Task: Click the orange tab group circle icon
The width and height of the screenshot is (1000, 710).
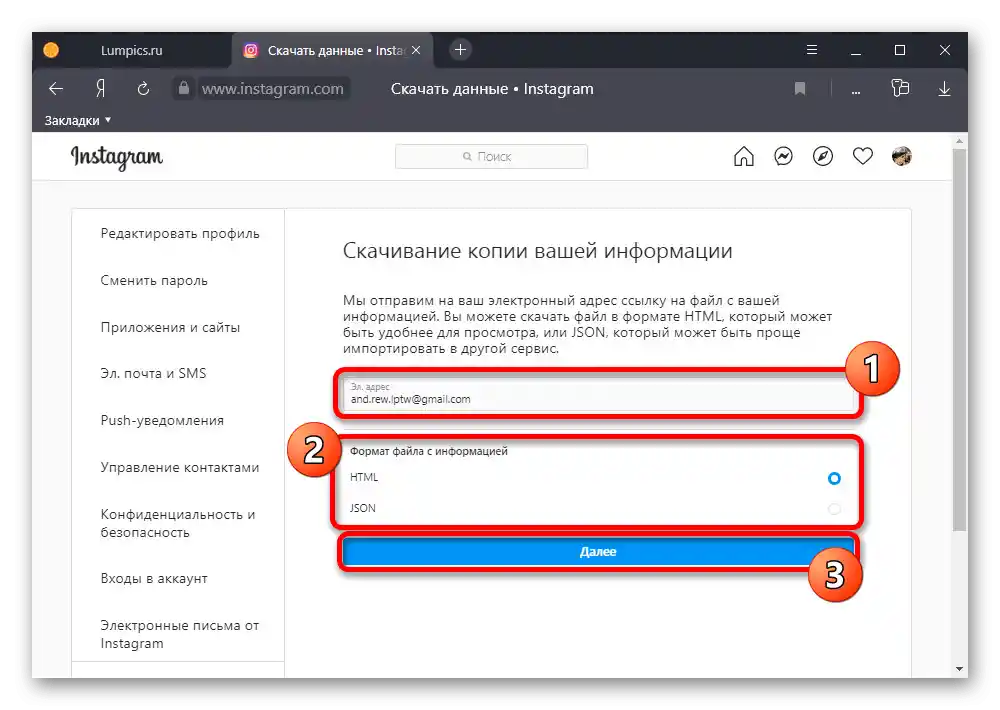Action: coord(51,50)
